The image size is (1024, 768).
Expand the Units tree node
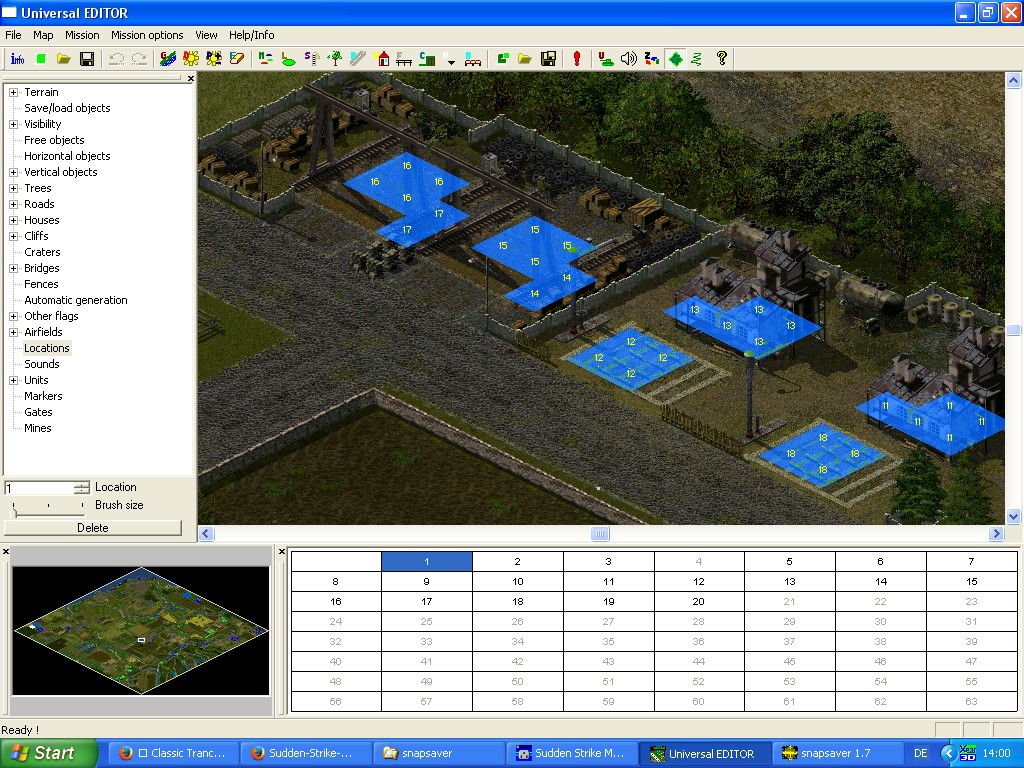pyautogui.click(x=13, y=380)
